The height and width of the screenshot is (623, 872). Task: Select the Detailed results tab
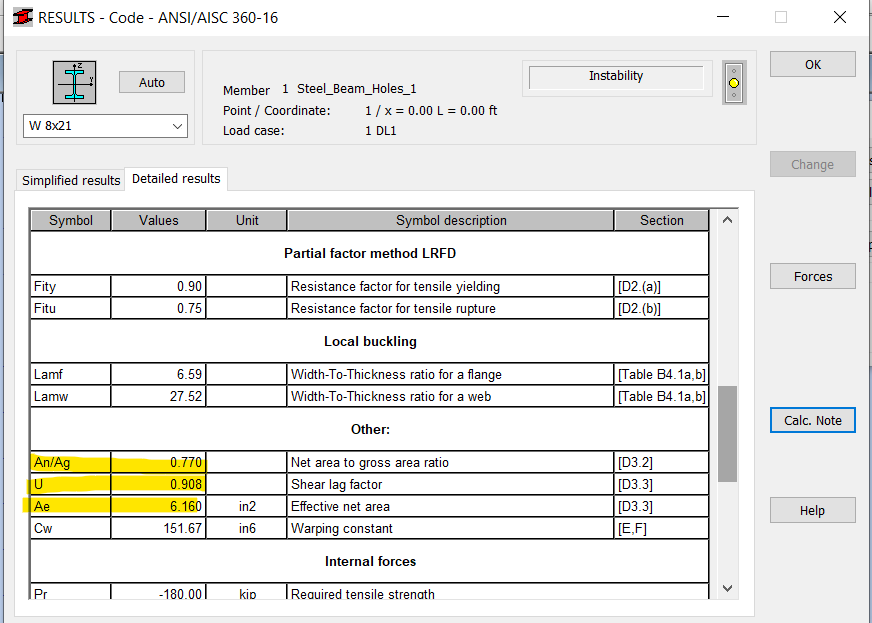pos(176,178)
